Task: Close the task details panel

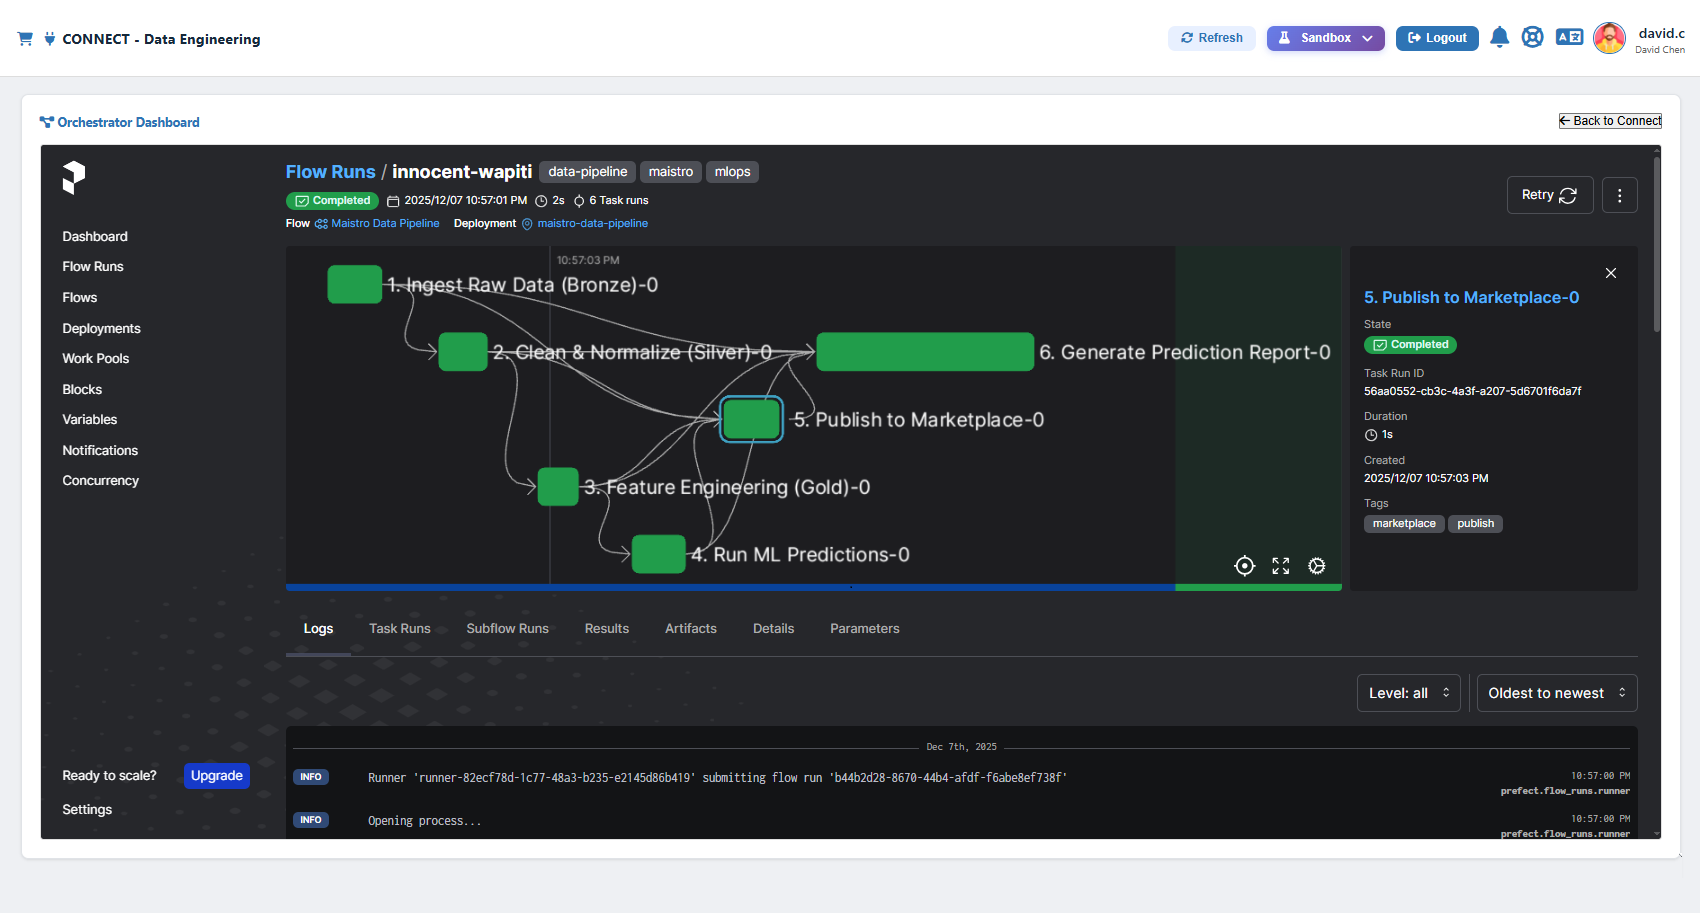Action: pyautogui.click(x=1611, y=272)
